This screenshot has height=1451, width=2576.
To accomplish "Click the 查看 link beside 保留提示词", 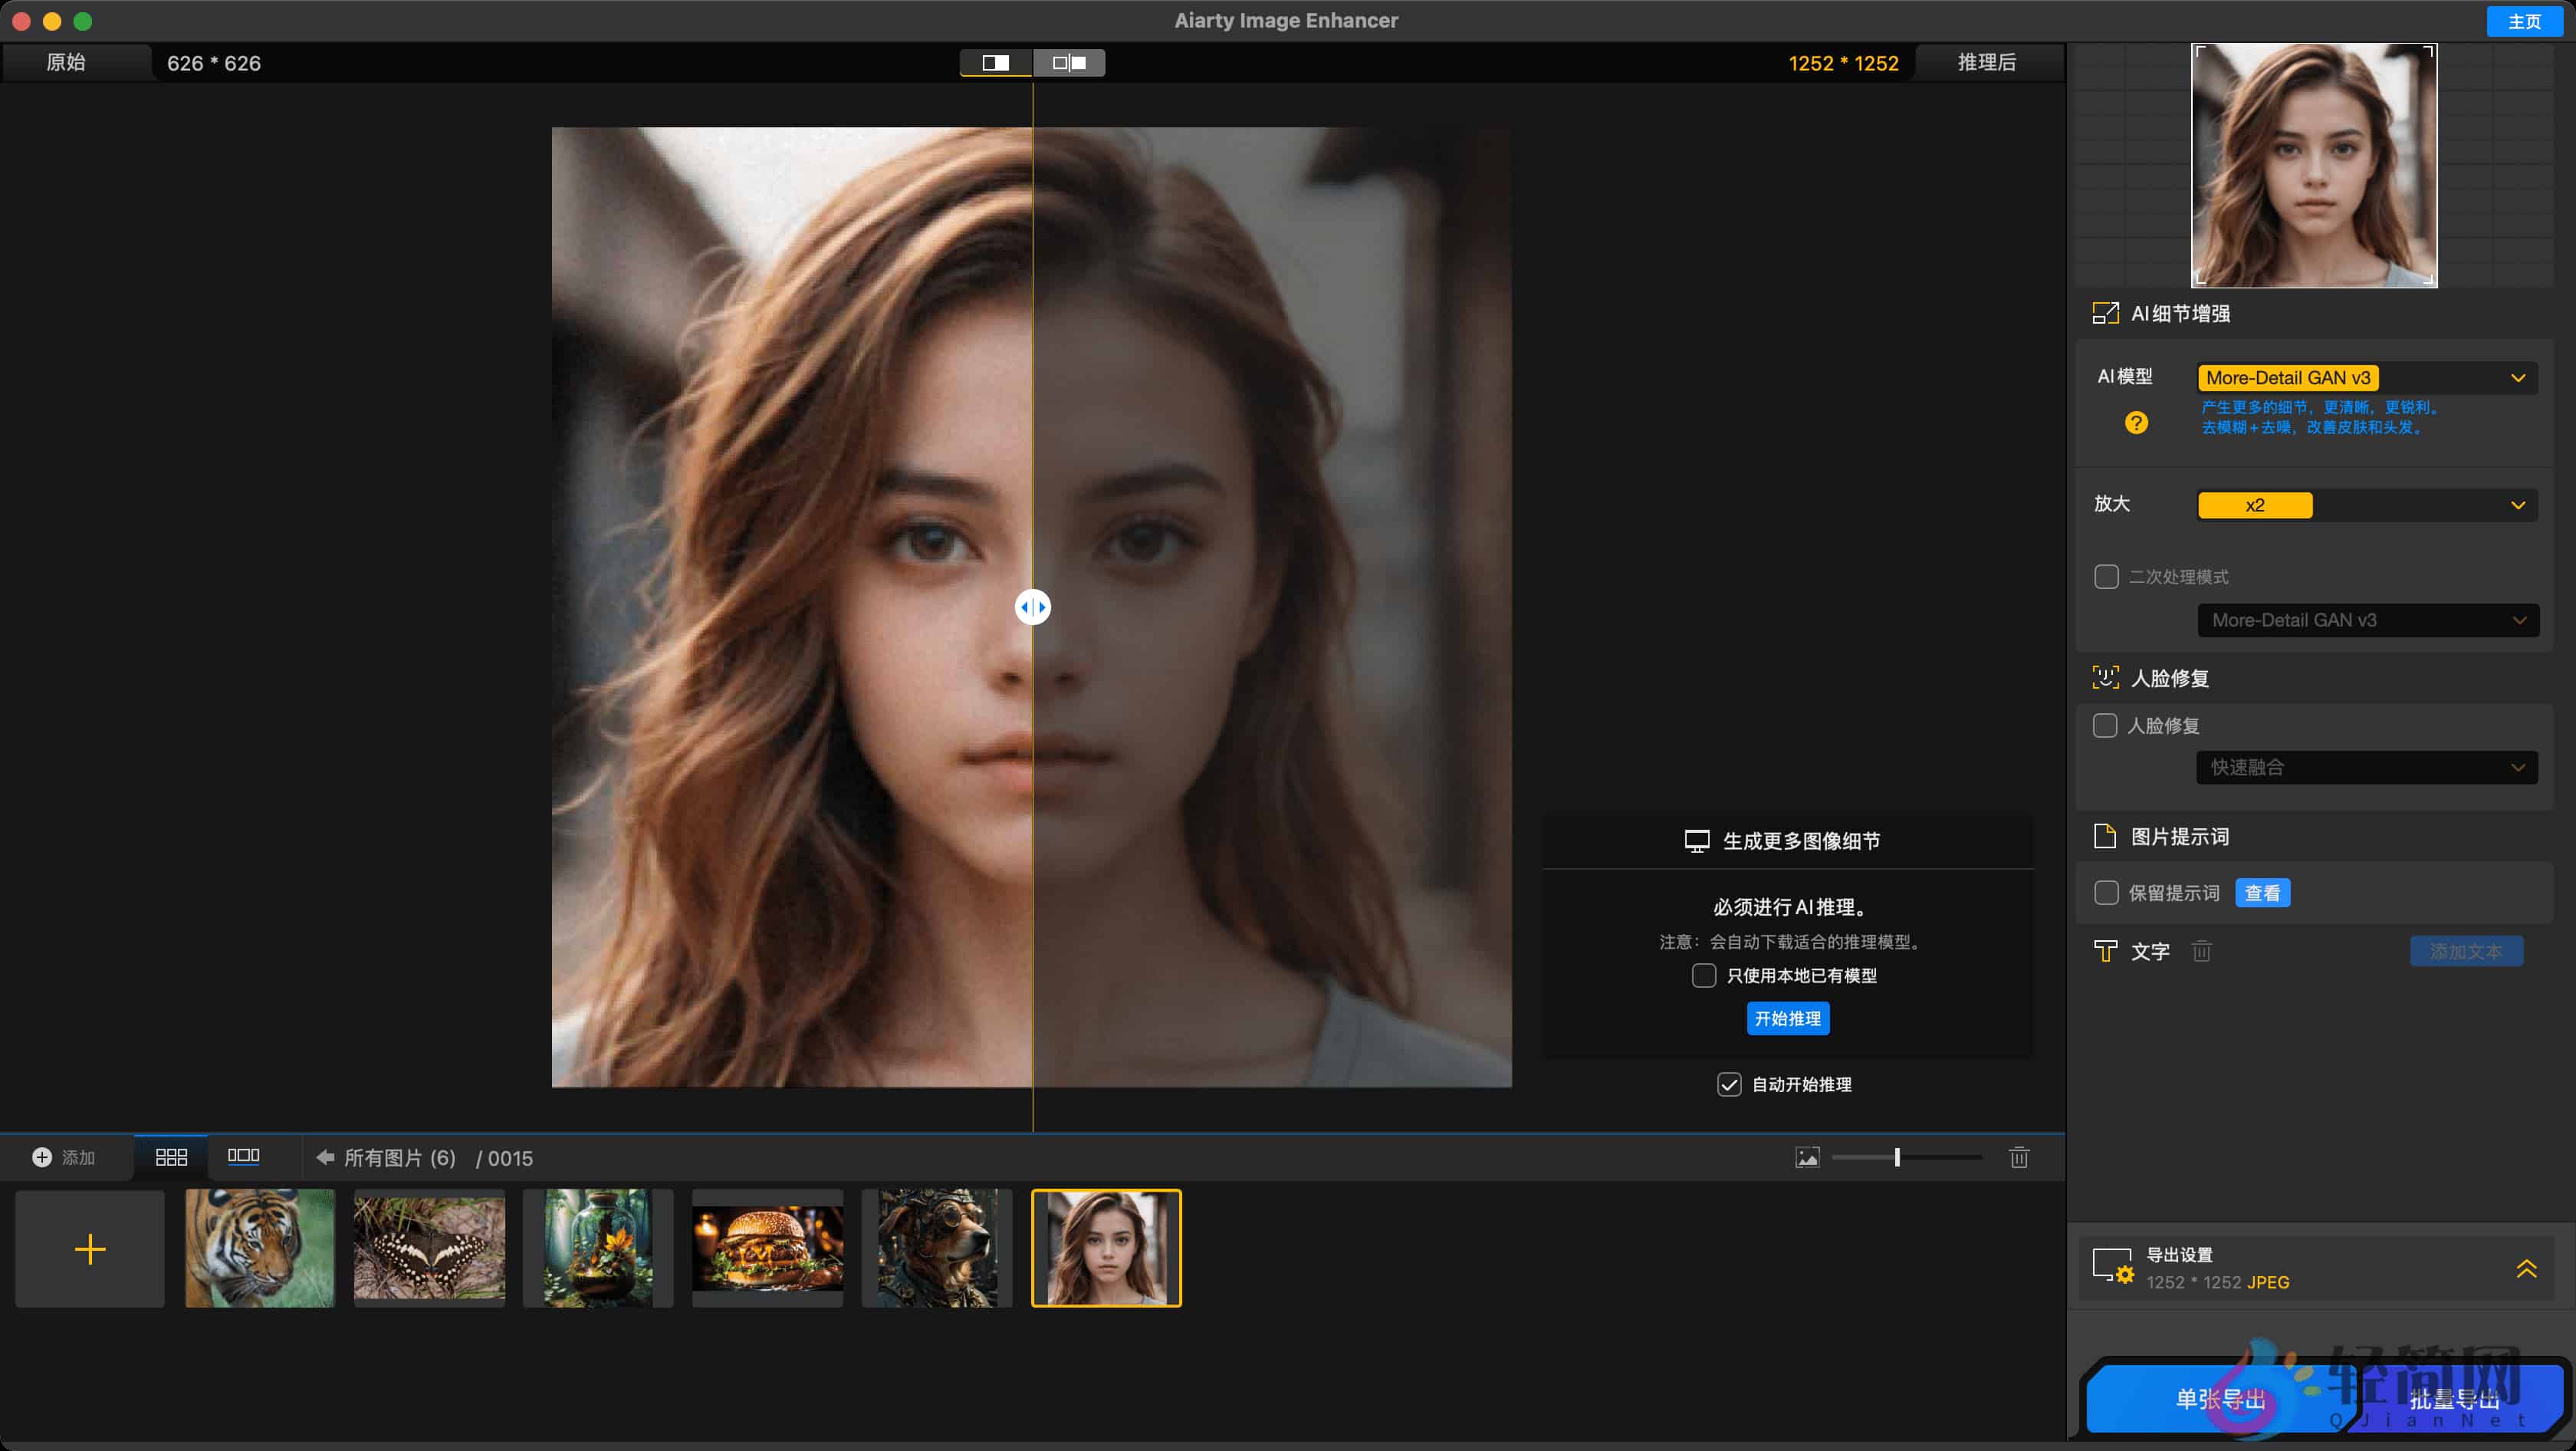I will point(2263,892).
